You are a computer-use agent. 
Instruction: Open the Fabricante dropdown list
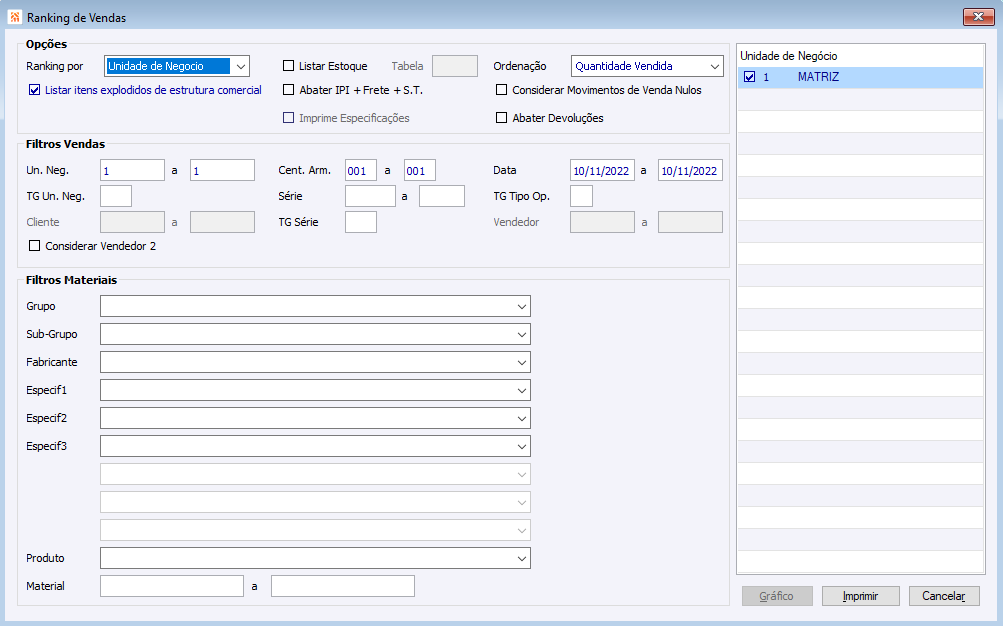522,363
